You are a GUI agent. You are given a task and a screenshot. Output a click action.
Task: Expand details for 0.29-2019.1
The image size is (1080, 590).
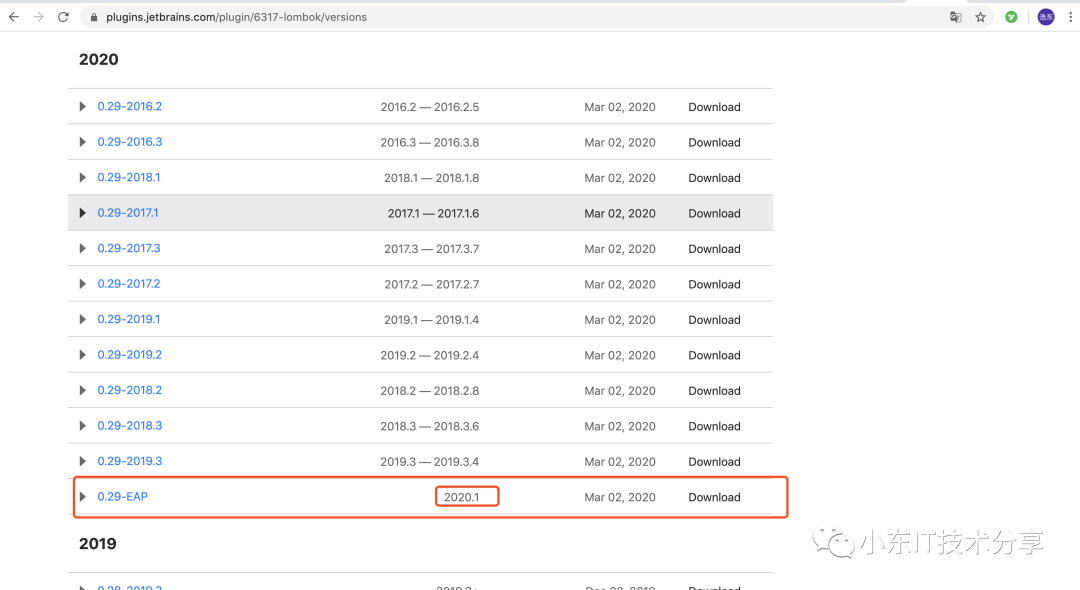tap(83, 319)
